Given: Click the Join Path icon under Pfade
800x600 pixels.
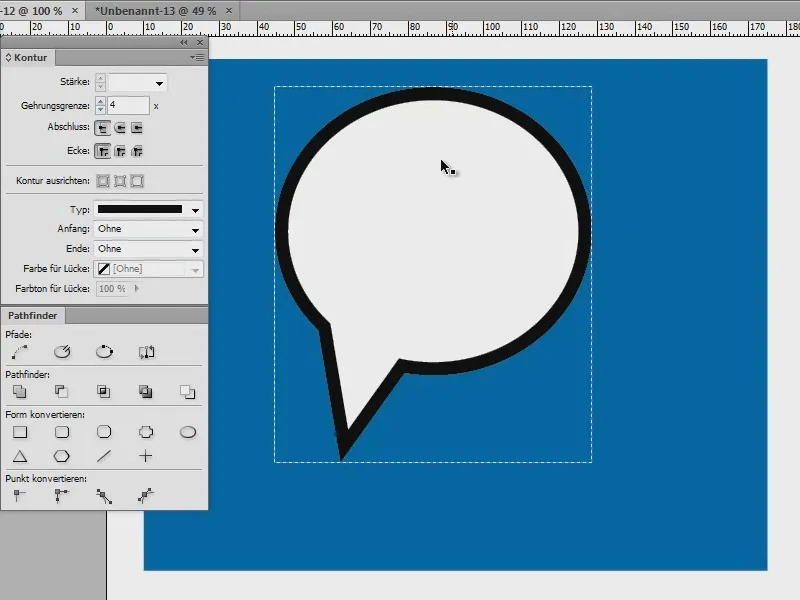Looking at the screenshot, I should coord(20,352).
